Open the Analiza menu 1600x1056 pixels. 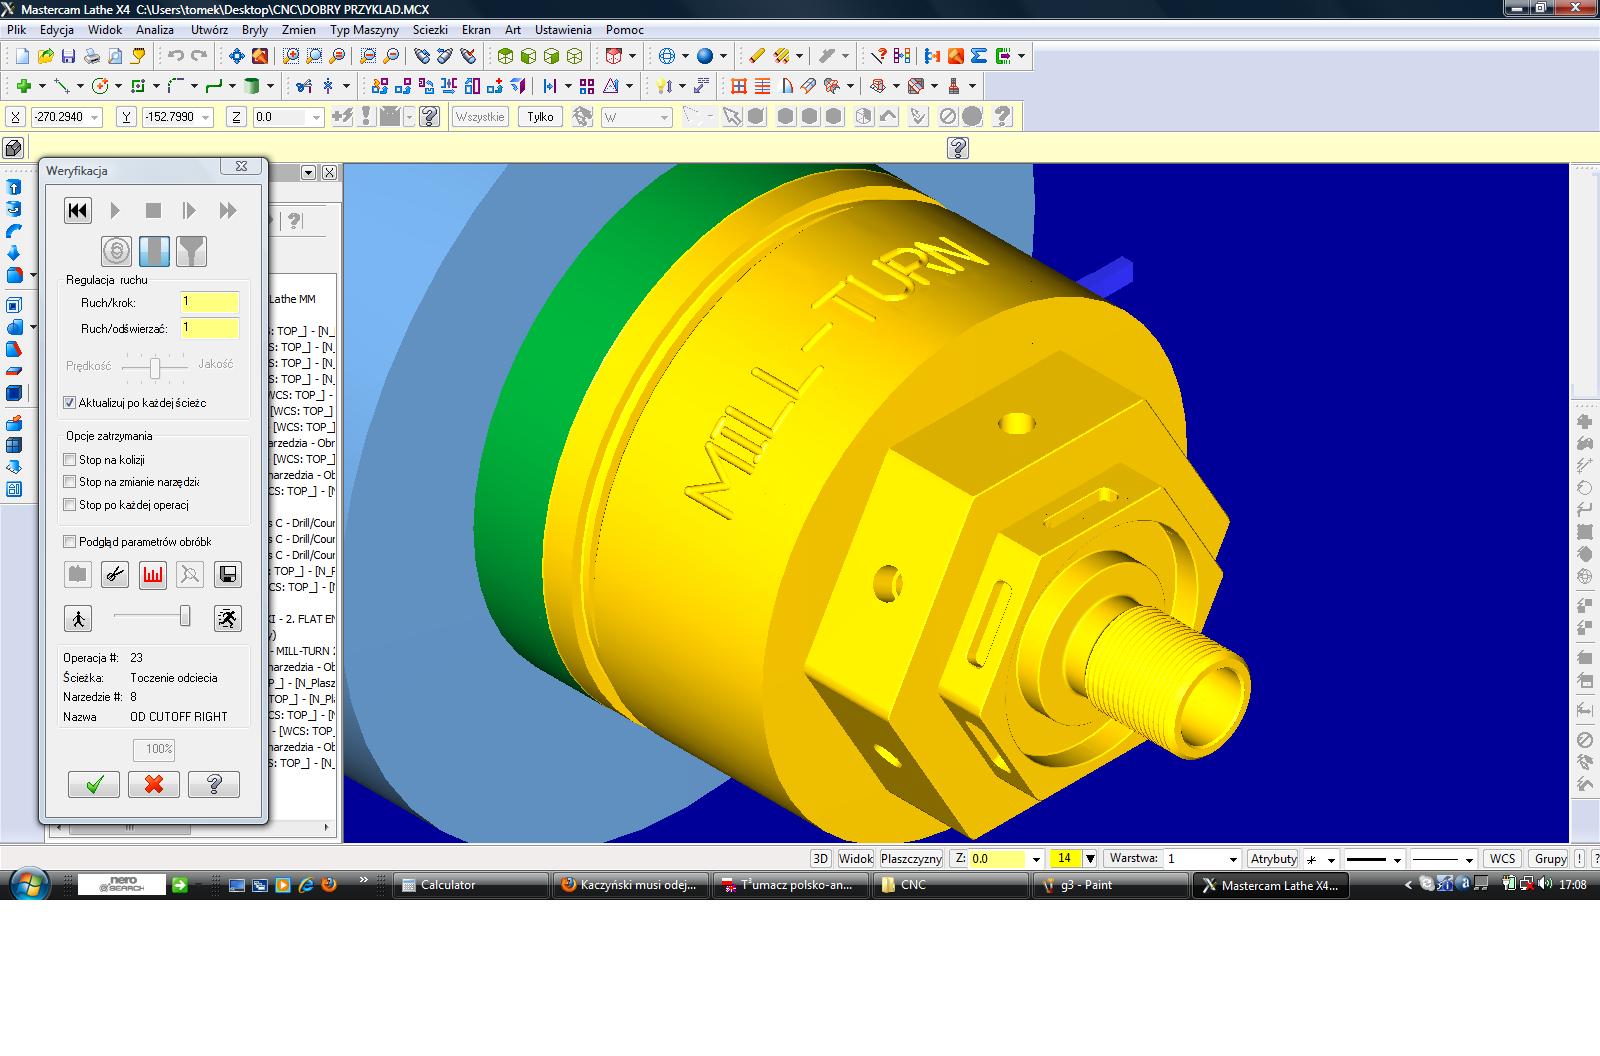pyautogui.click(x=155, y=30)
